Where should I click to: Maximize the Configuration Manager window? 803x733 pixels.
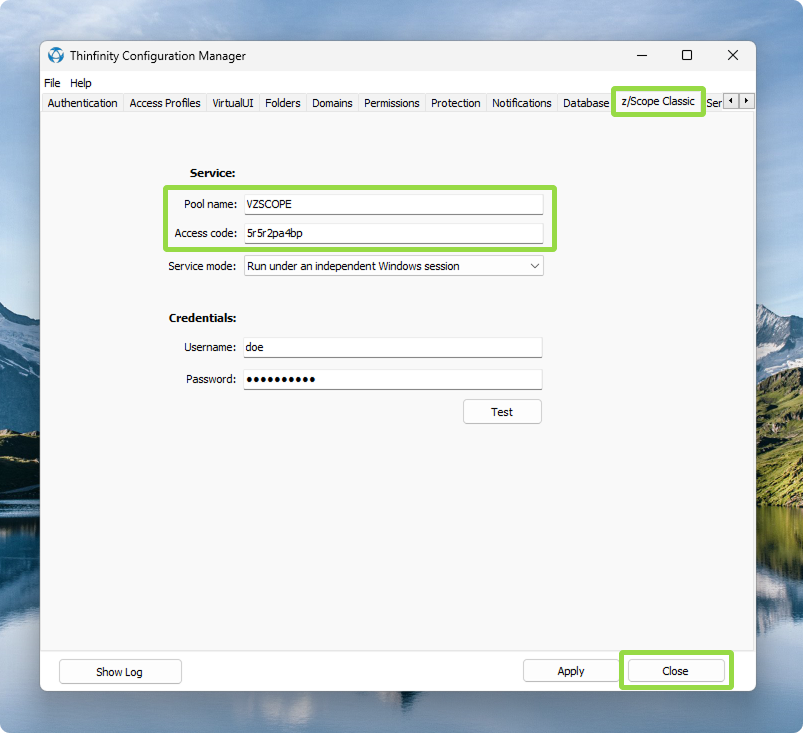pos(687,55)
